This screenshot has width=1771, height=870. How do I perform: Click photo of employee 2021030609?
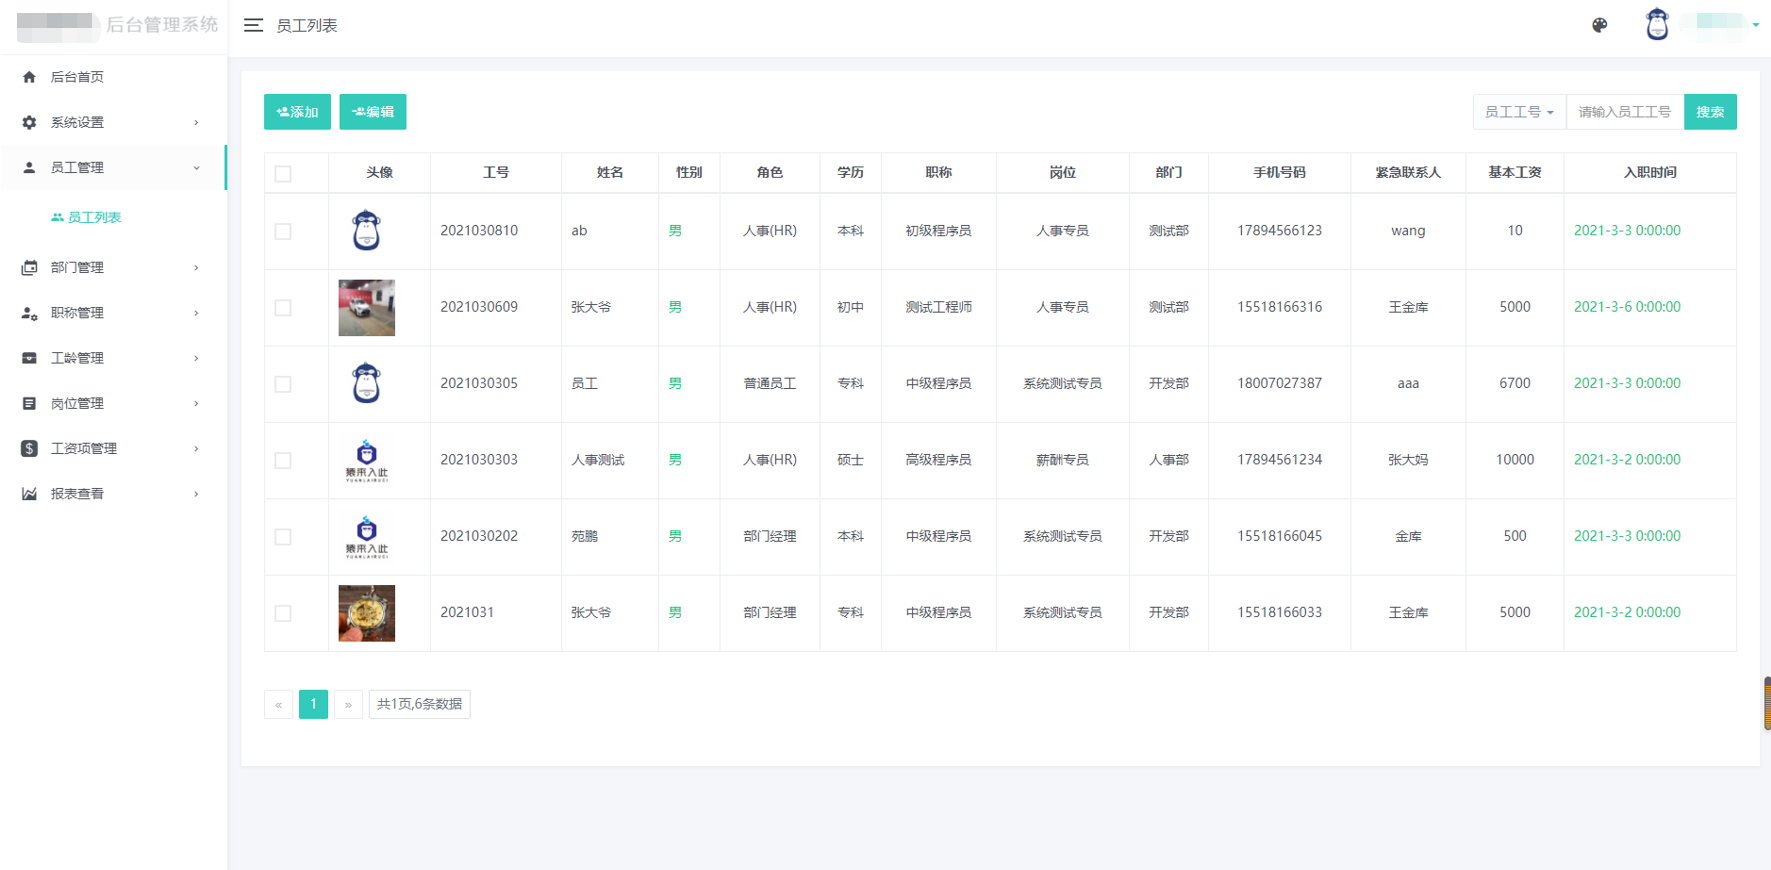366,307
